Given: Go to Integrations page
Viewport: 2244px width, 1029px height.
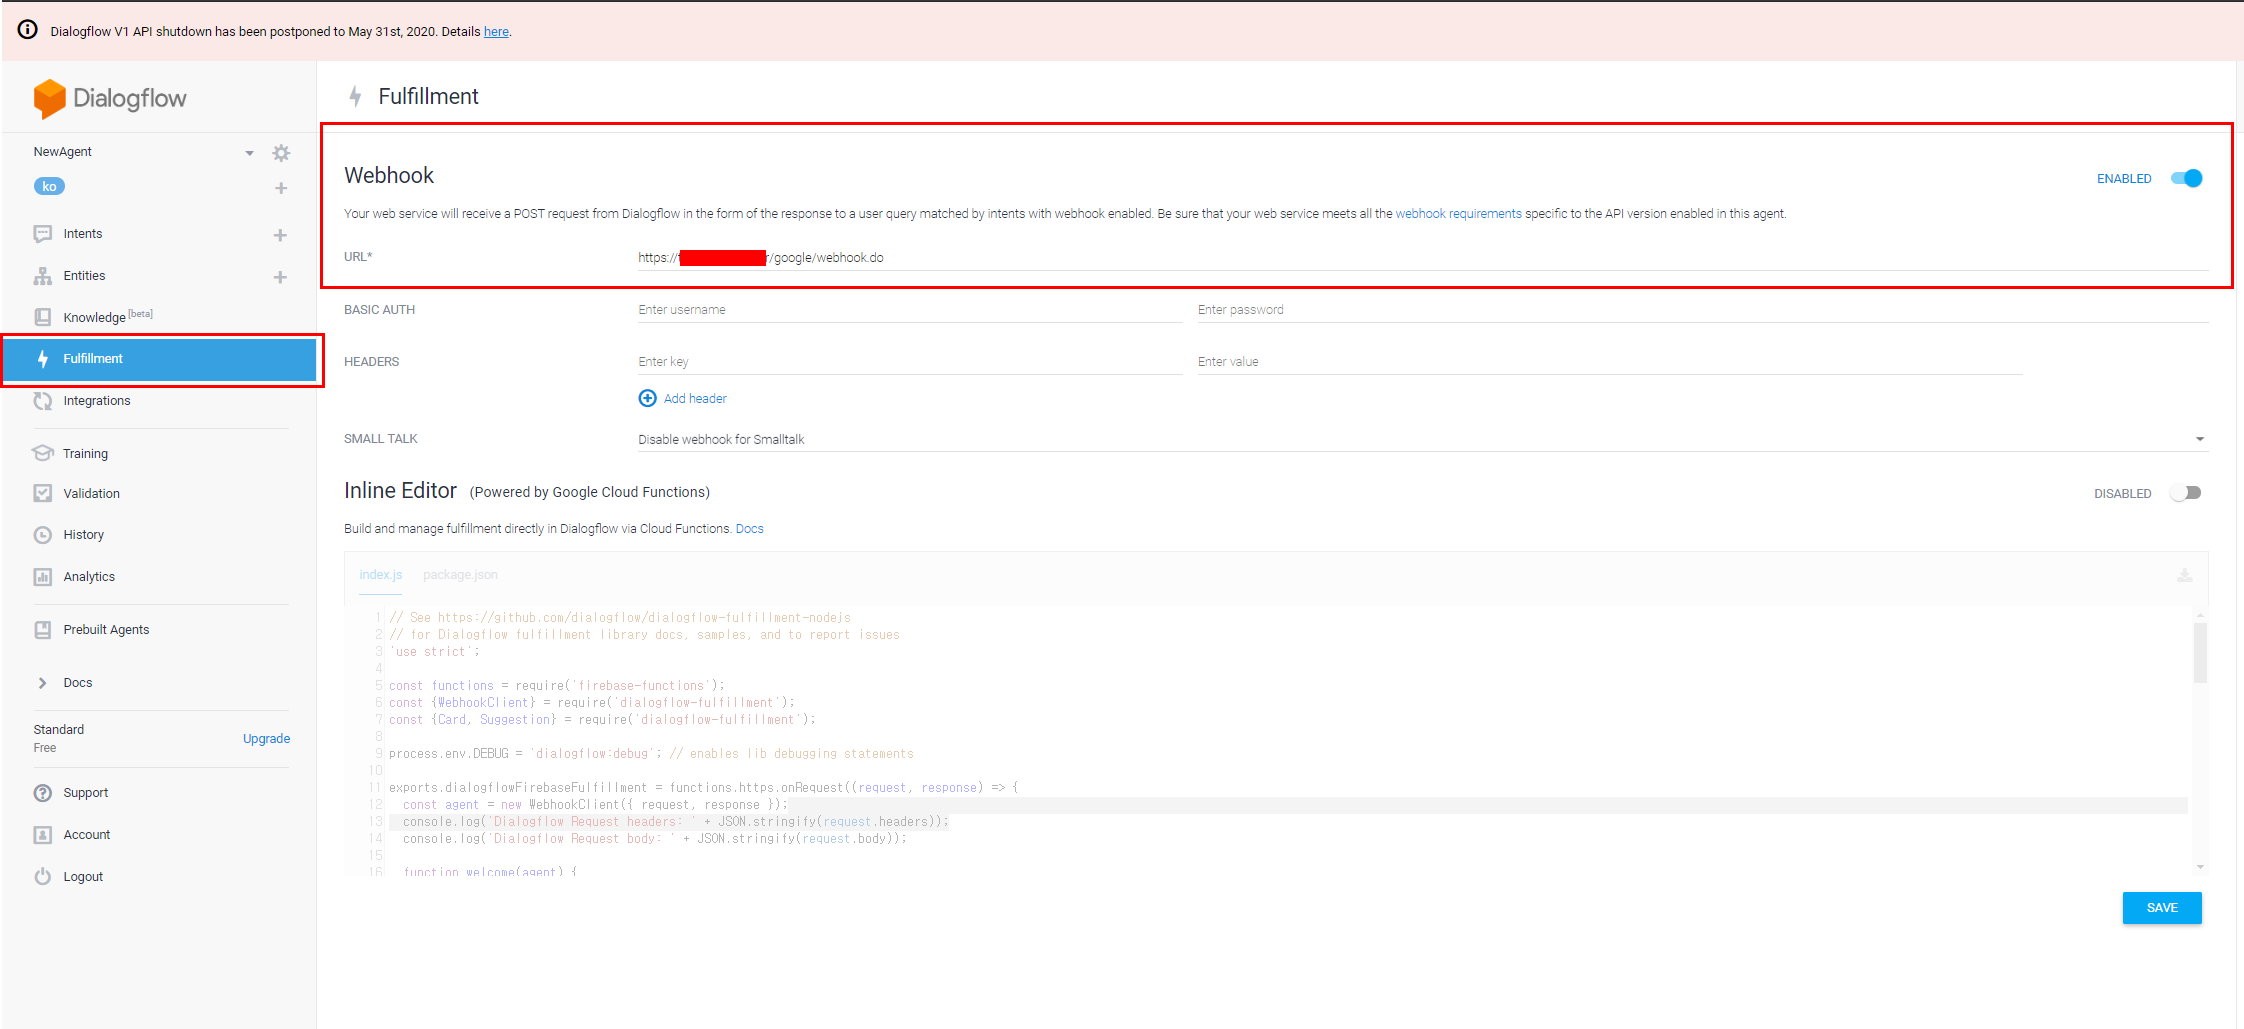Looking at the screenshot, I should click(x=97, y=401).
